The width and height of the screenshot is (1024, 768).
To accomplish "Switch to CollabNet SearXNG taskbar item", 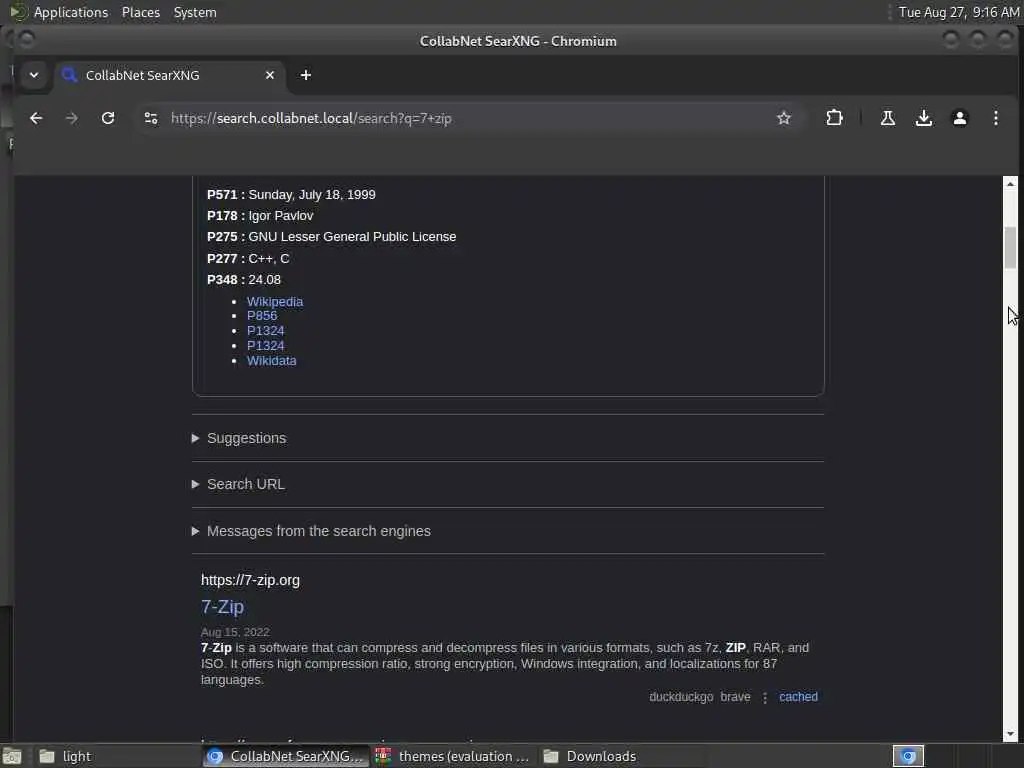I will [x=285, y=756].
